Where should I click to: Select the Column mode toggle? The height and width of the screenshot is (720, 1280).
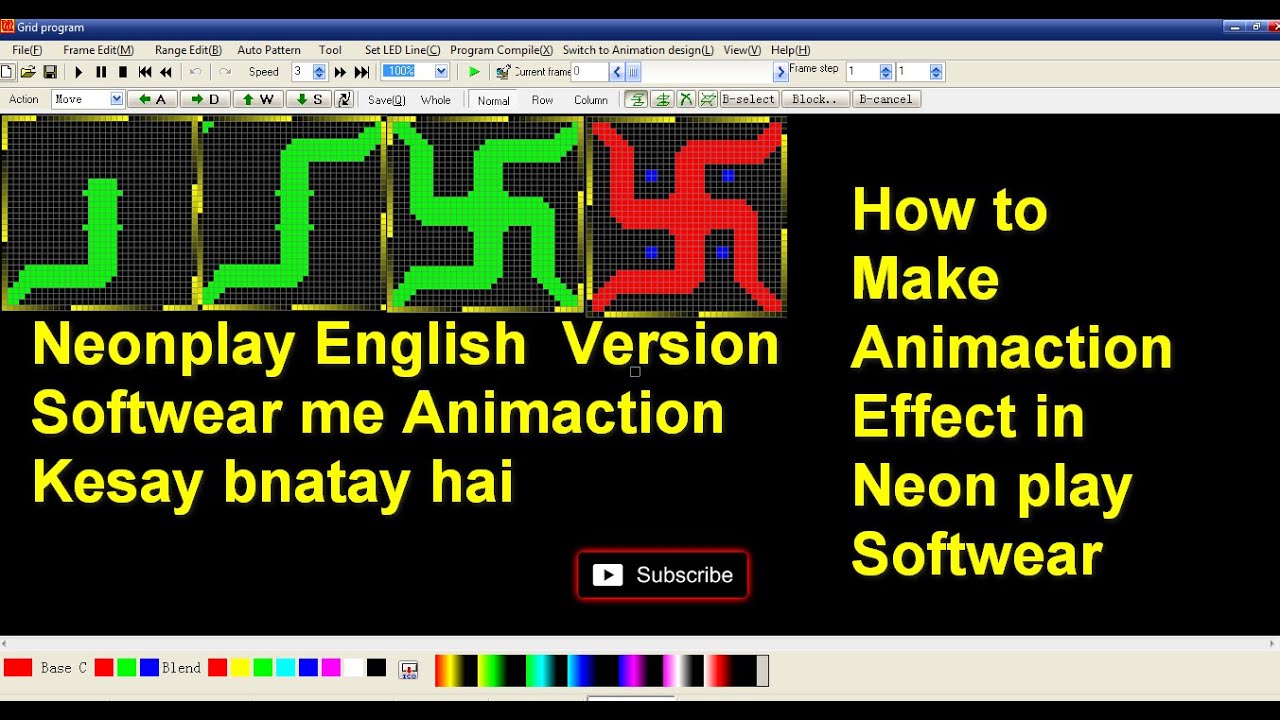[x=591, y=100]
